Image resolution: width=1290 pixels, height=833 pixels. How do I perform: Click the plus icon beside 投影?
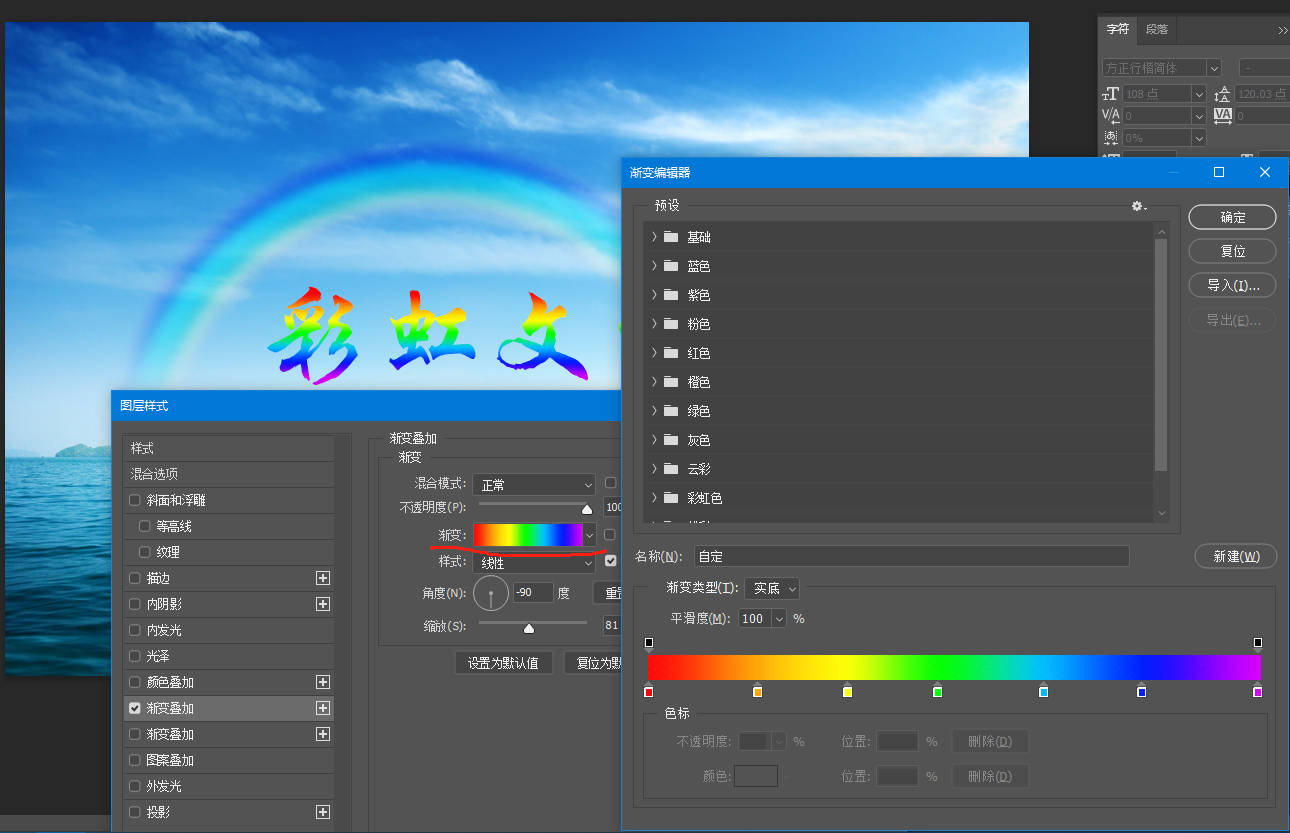(322, 812)
